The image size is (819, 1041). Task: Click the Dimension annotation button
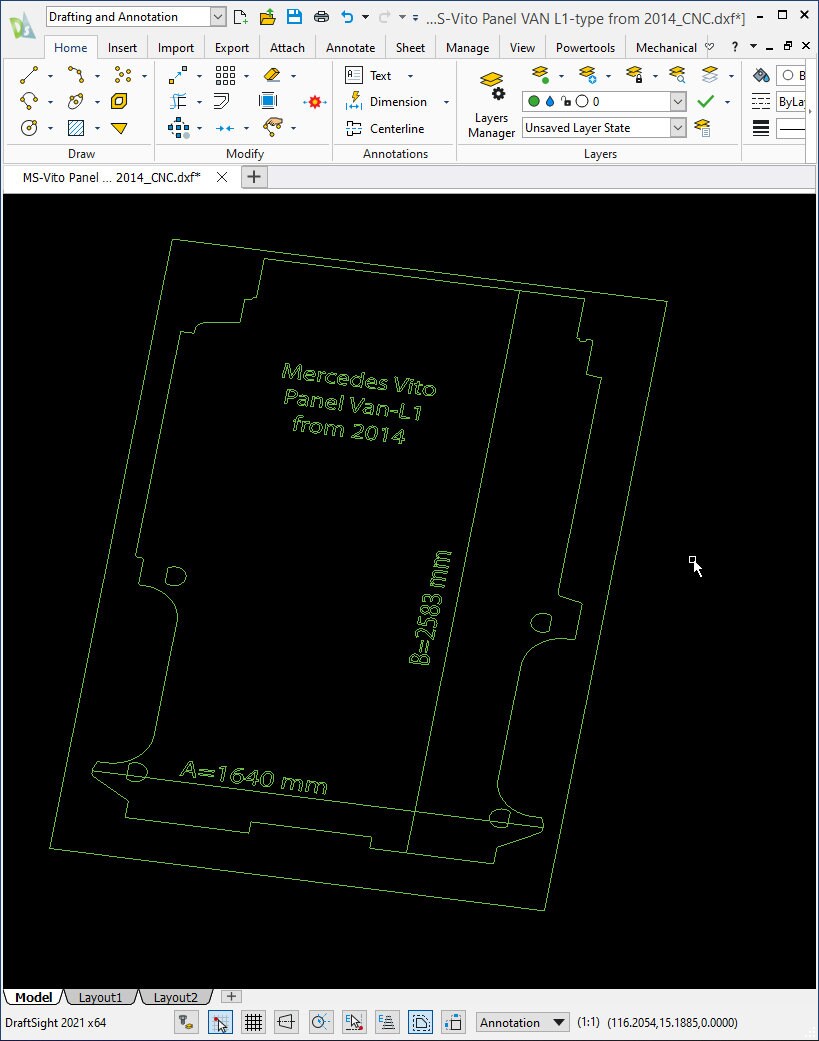click(397, 102)
